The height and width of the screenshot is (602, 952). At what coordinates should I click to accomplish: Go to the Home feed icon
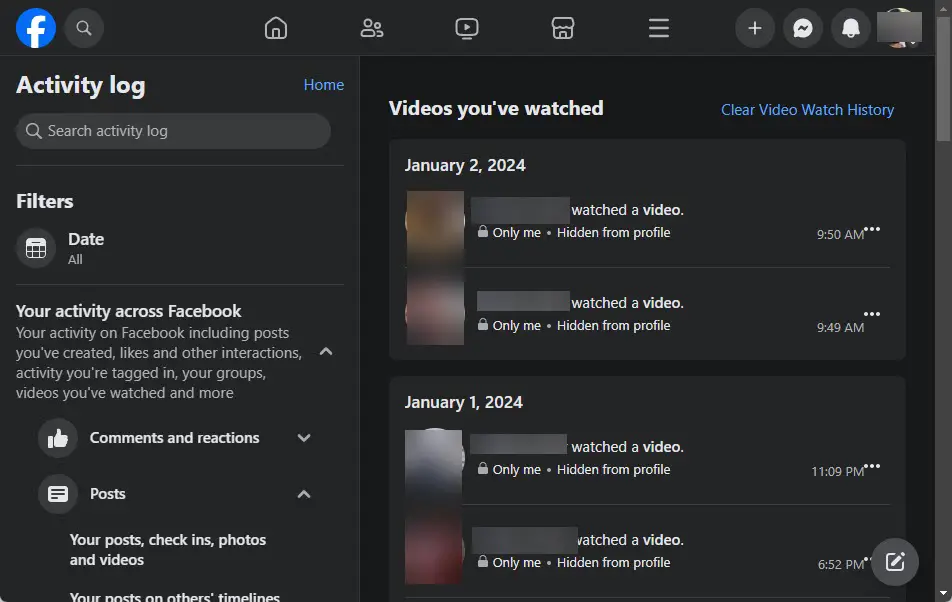coord(276,28)
